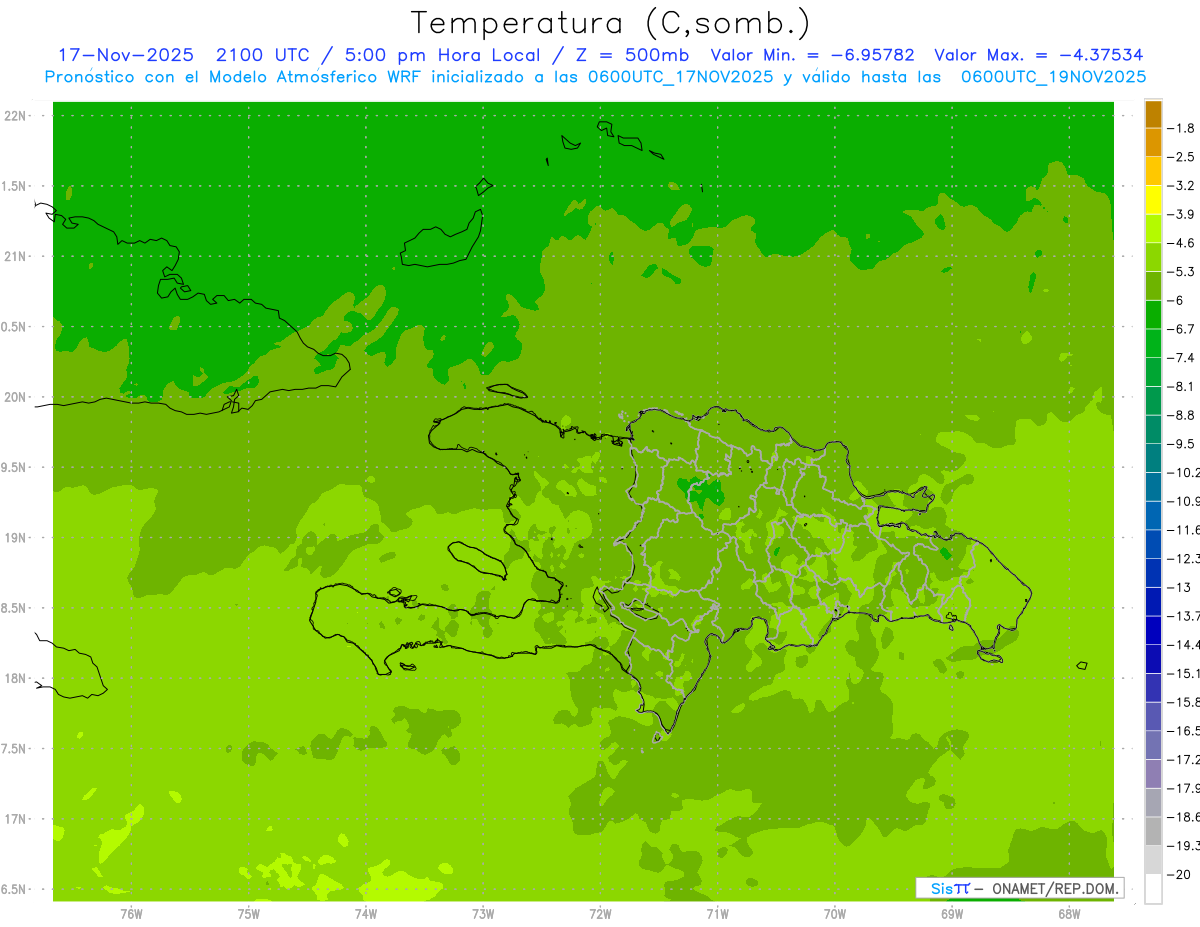Pick the dark orange swatch above -1.8 label

[1153, 114]
